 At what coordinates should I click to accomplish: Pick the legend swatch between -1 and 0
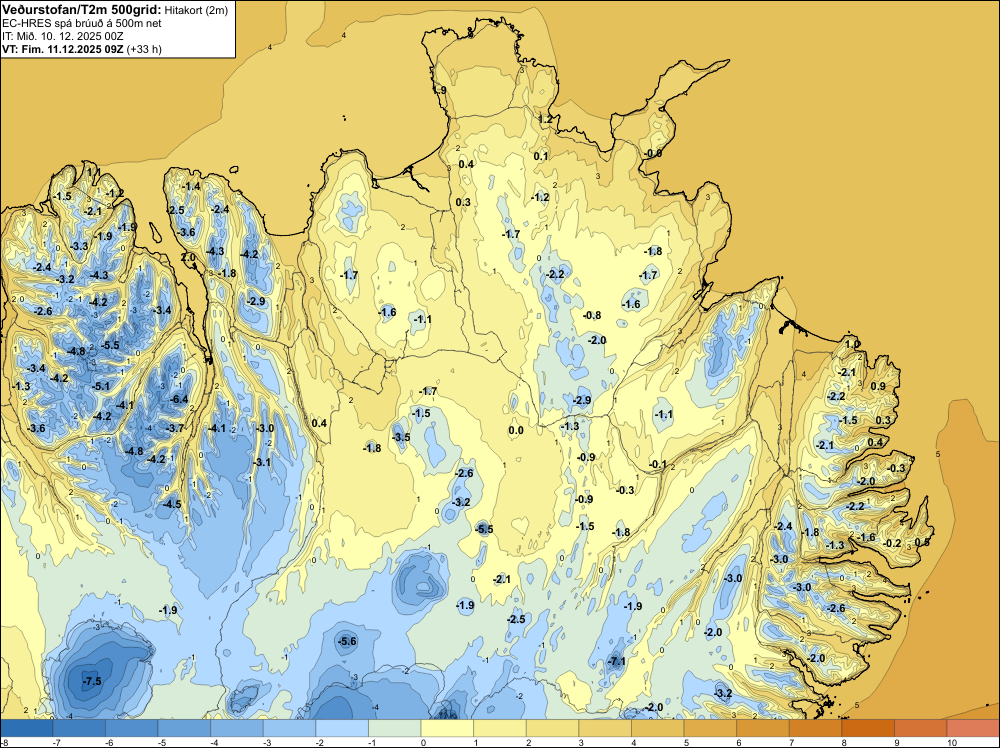point(395,728)
